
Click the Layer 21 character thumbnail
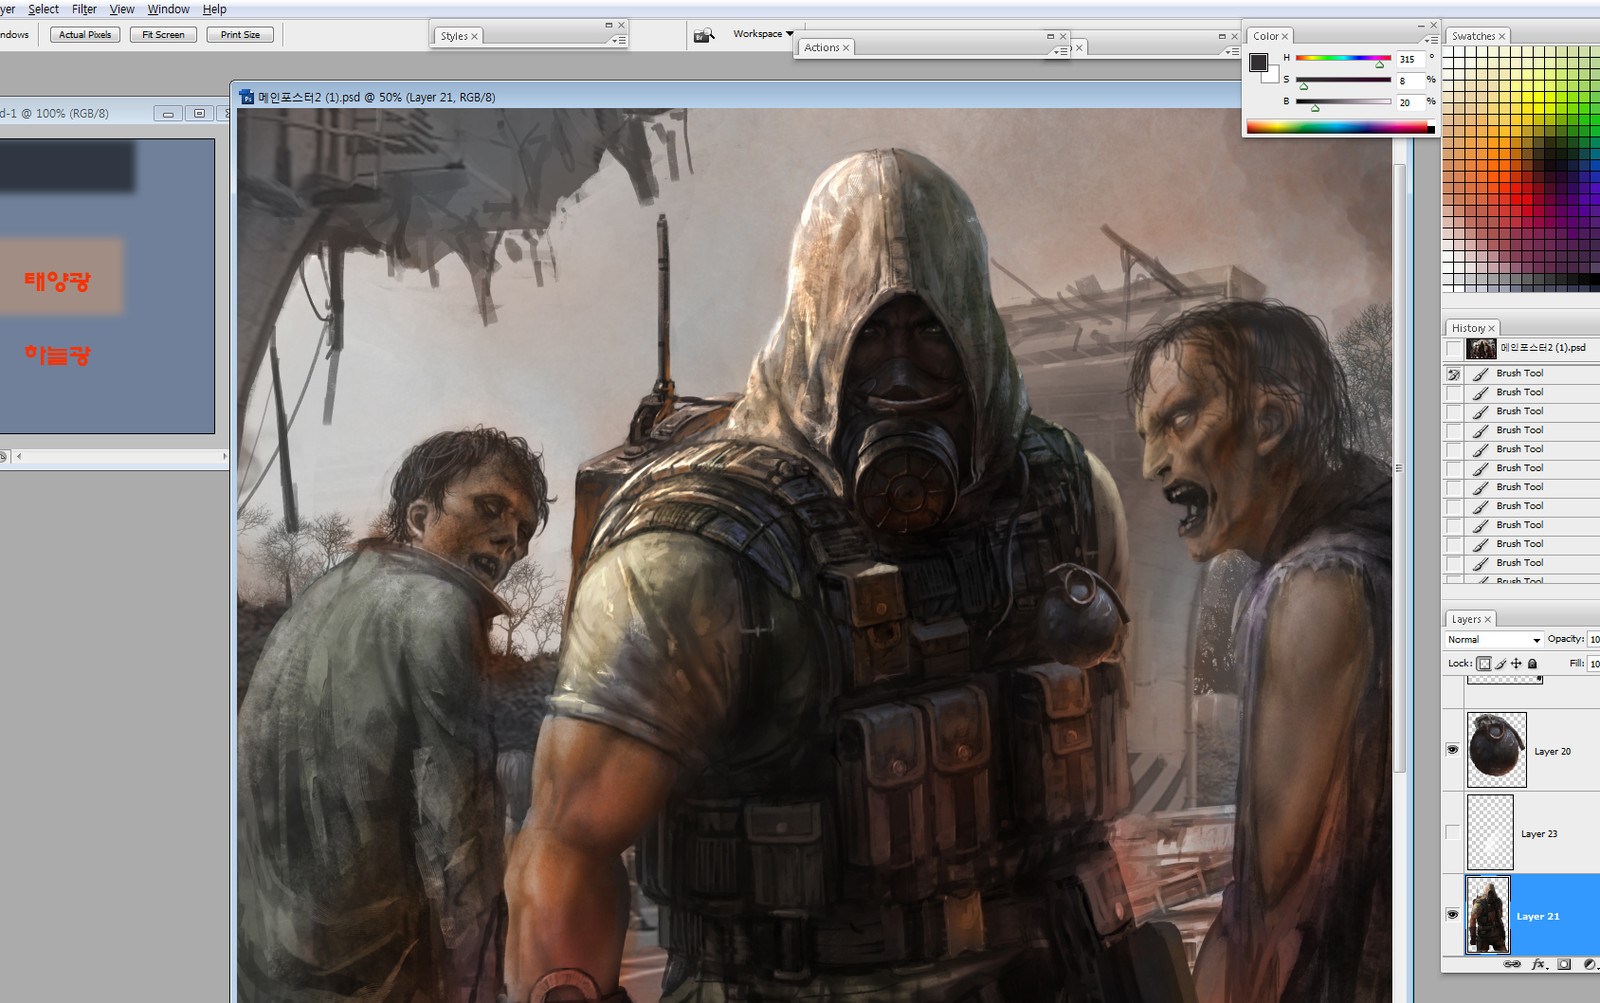1487,915
